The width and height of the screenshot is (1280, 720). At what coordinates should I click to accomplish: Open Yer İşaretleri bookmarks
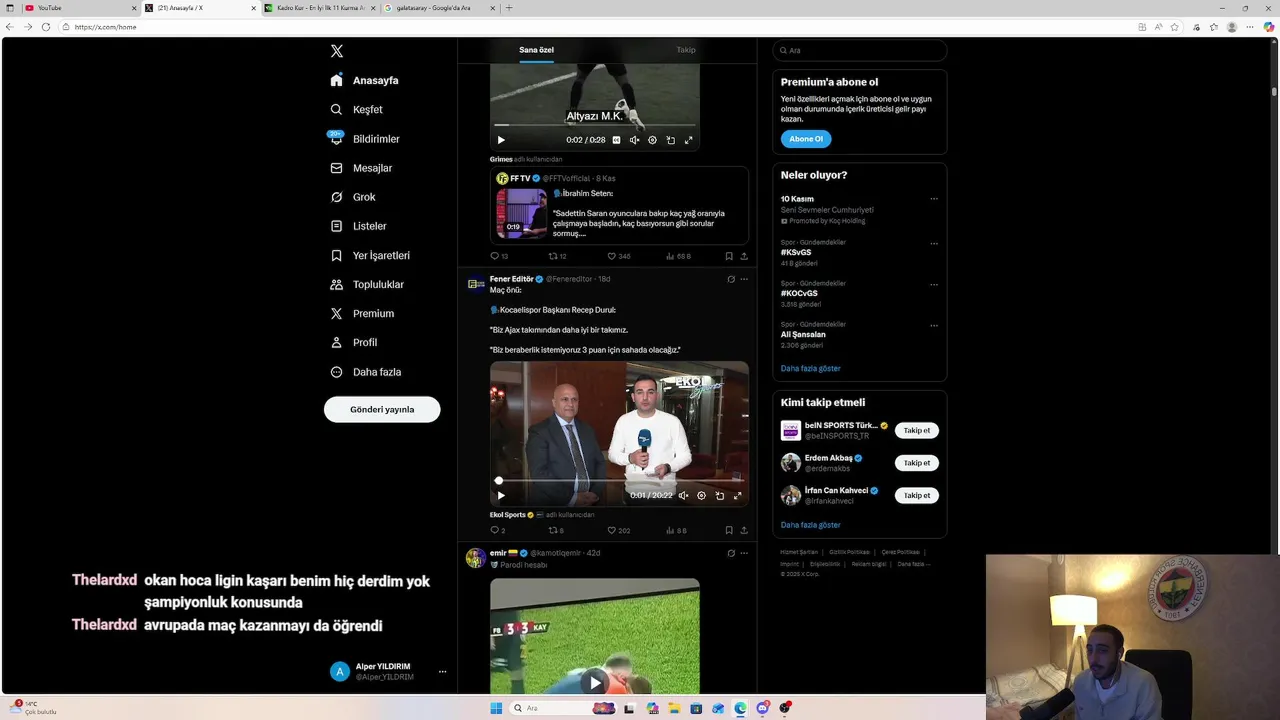pyautogui.click(x=370, y=255)
